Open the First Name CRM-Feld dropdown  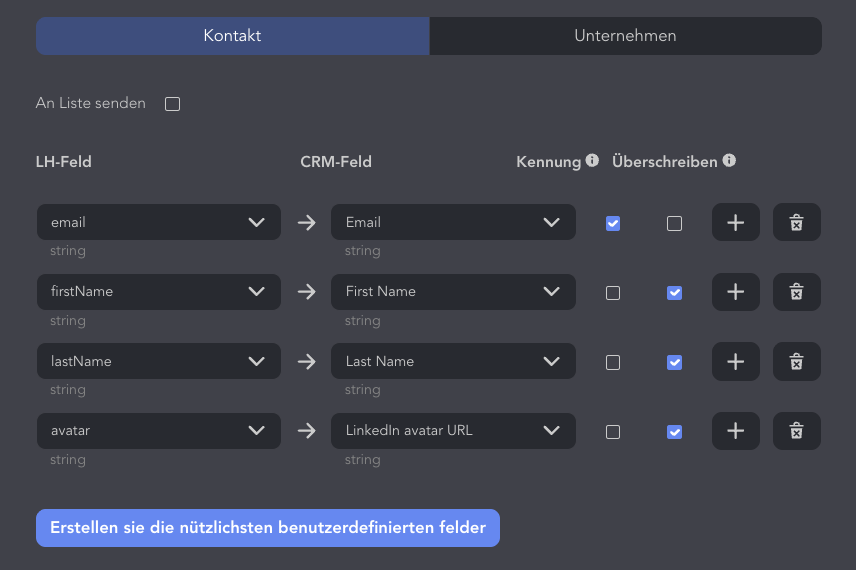pos(453,292)
